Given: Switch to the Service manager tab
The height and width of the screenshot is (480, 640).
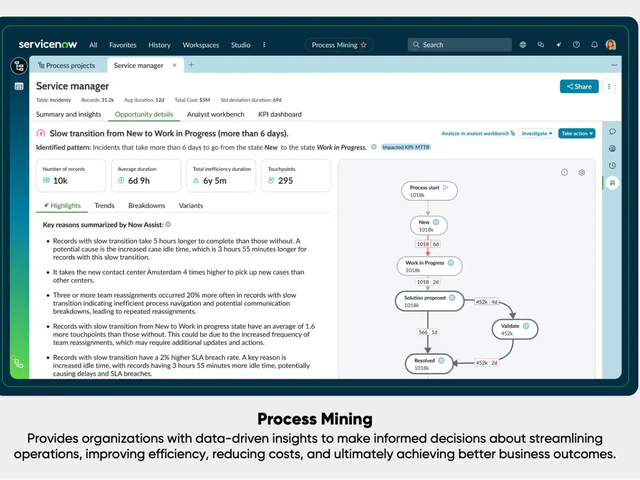Looking at the screenshot, I should [x=138, y=65].
